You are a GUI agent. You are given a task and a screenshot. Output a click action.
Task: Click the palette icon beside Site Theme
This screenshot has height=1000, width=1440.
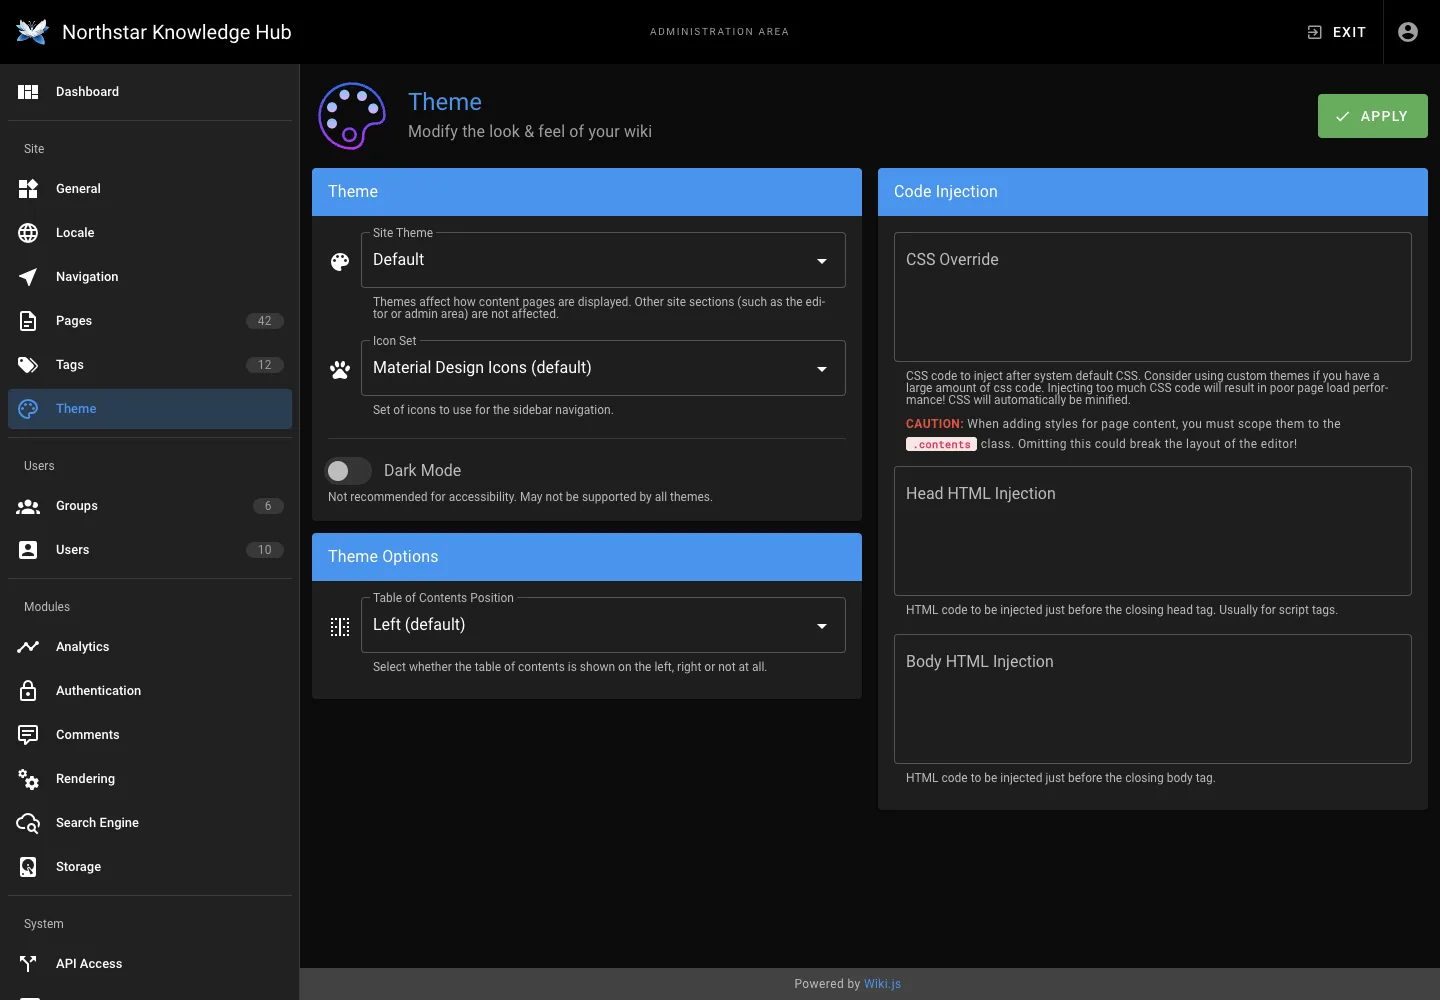[x=340, y=262]
